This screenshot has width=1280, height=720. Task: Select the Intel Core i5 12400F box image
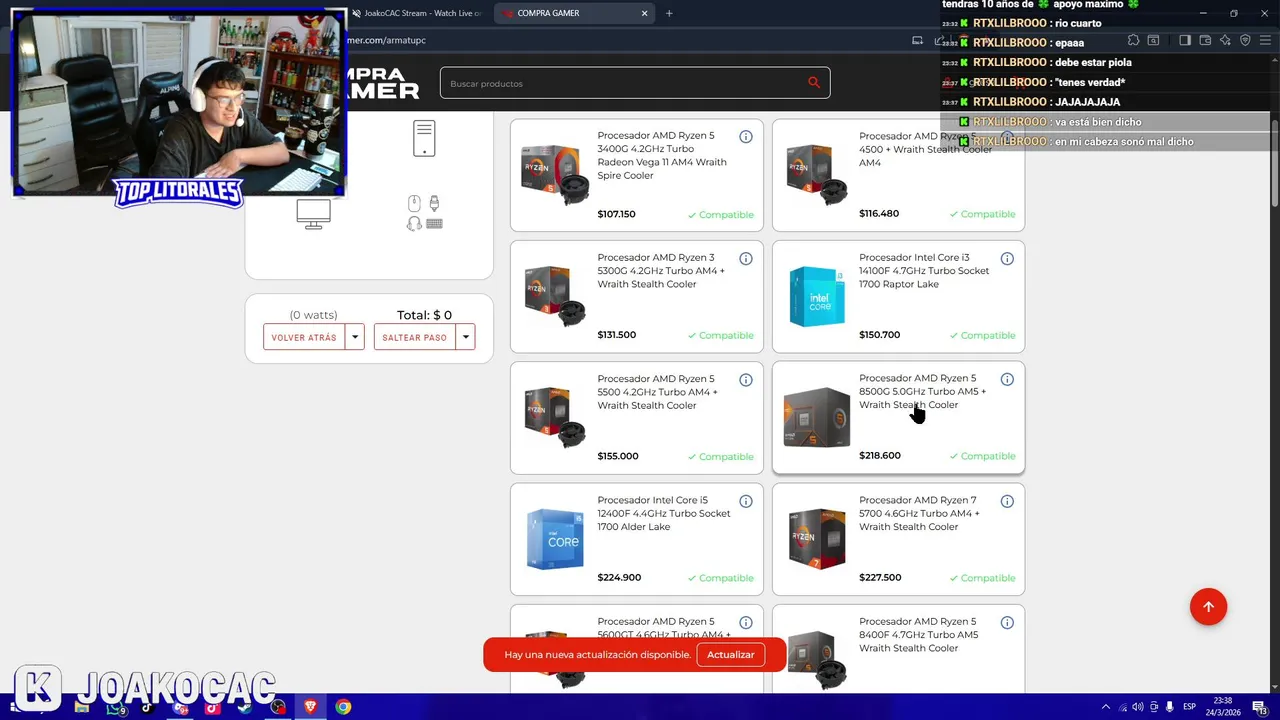pos(555,538)
